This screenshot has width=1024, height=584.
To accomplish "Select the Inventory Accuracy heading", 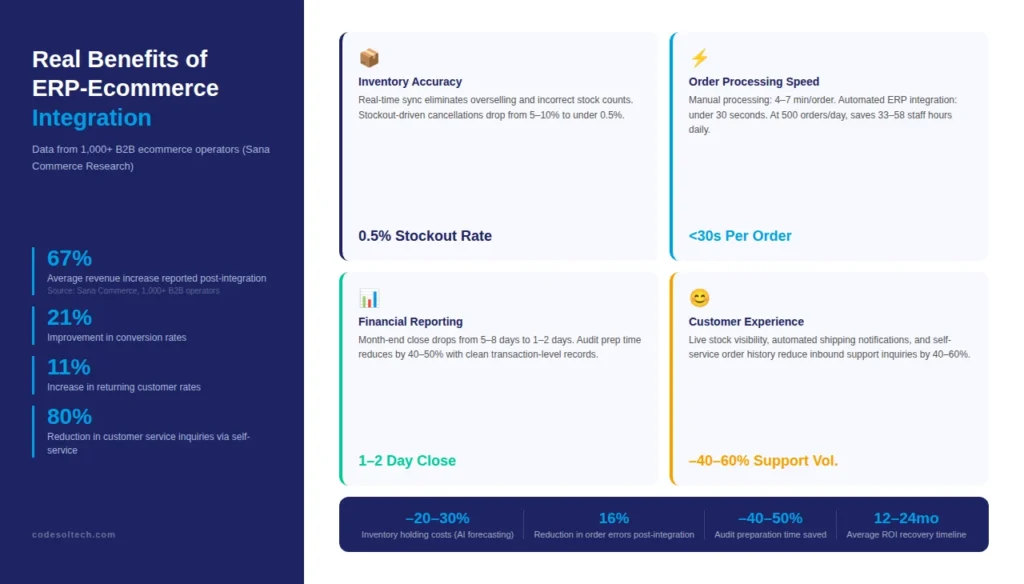I will [410, 82].
